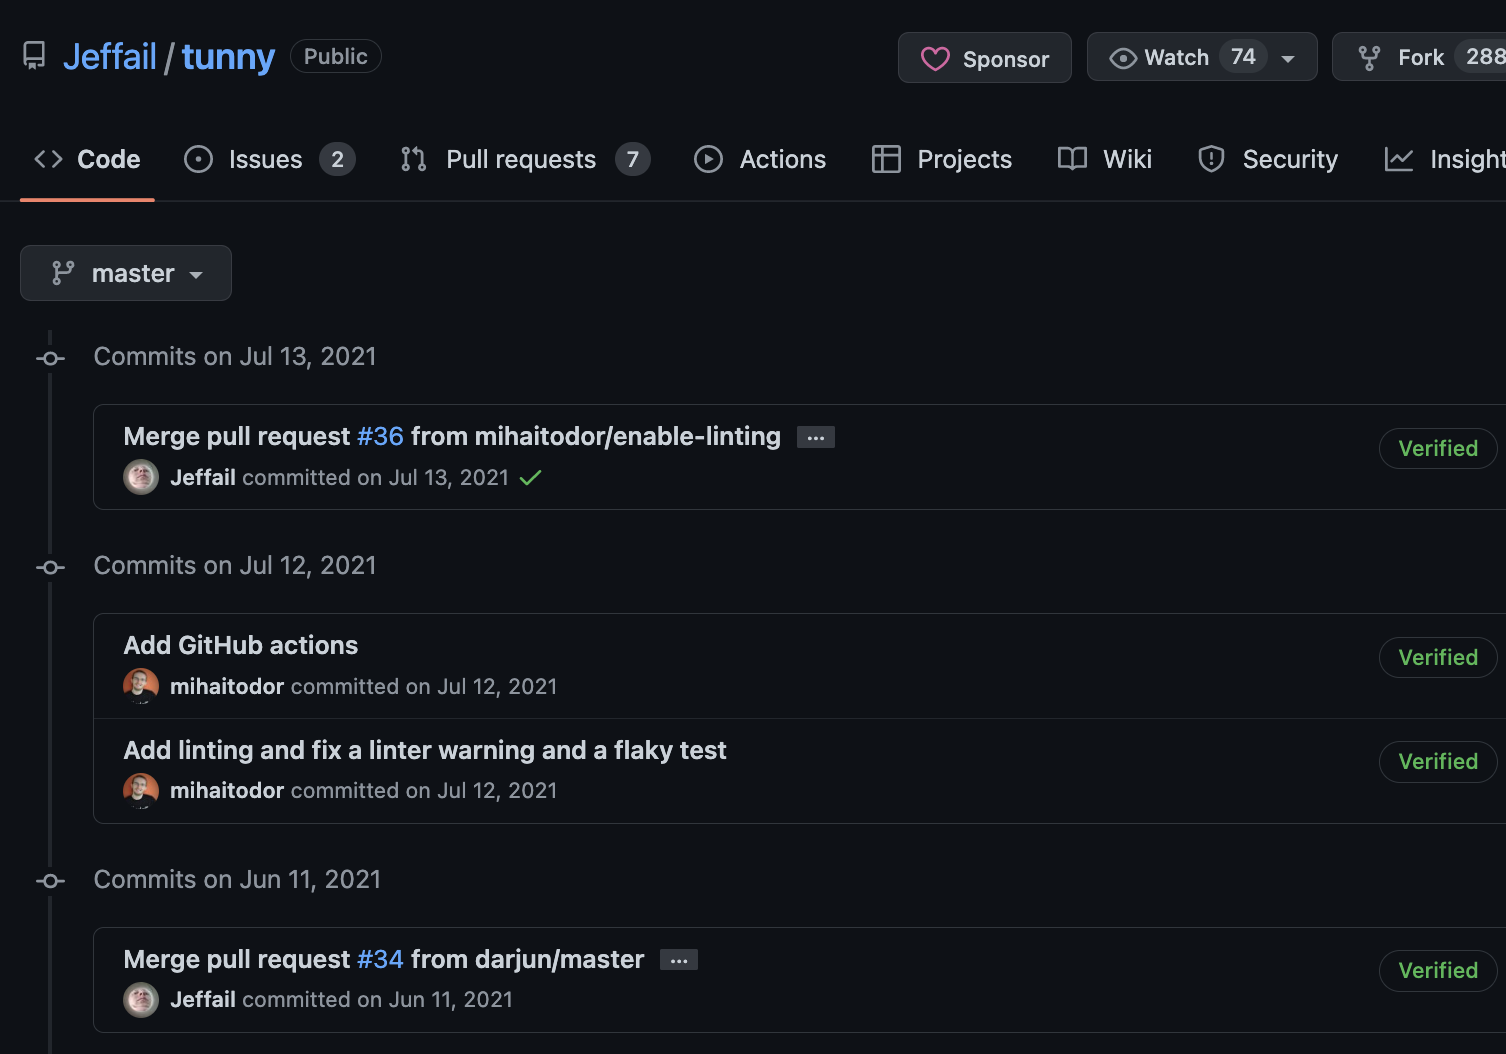The height and width of the screenshot is (1054, 1506).
Task: Click the Fork icon
Action: (x=1369, y=58)
